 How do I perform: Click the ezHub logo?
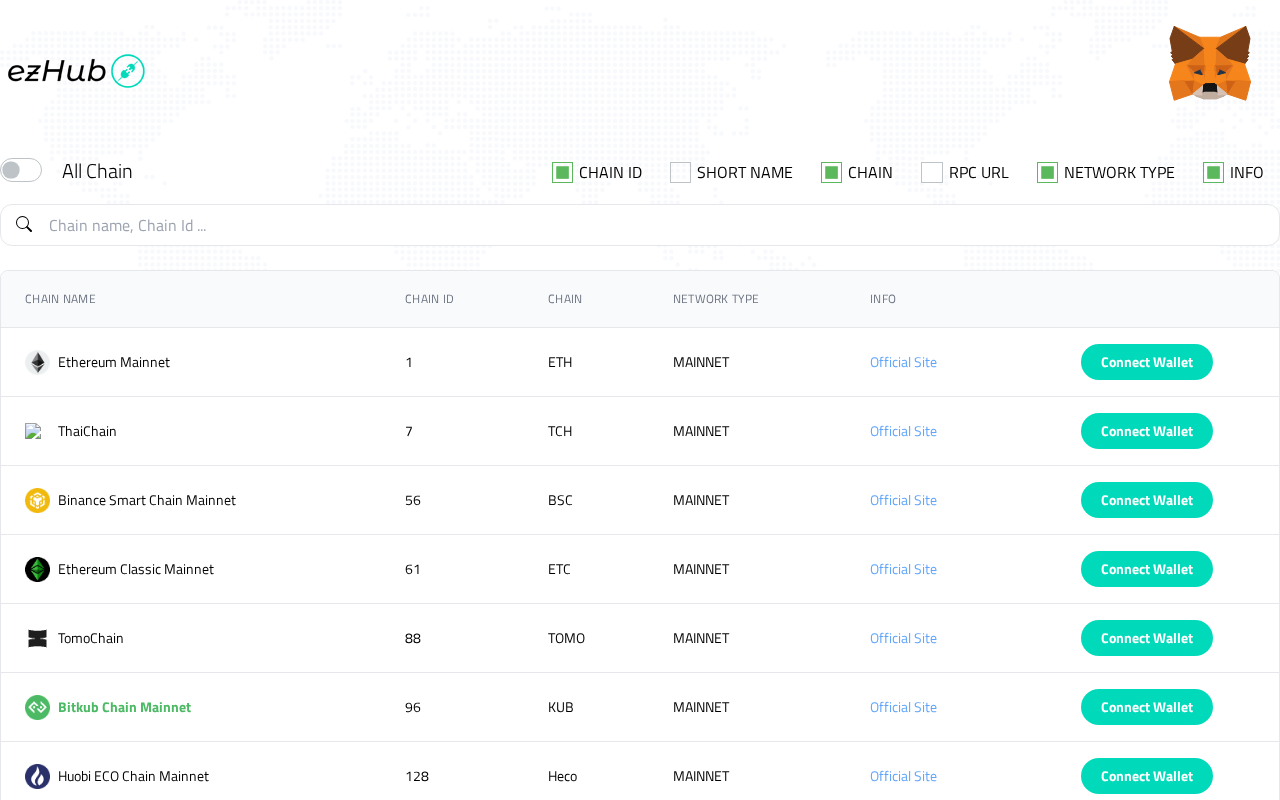point(76,71)
